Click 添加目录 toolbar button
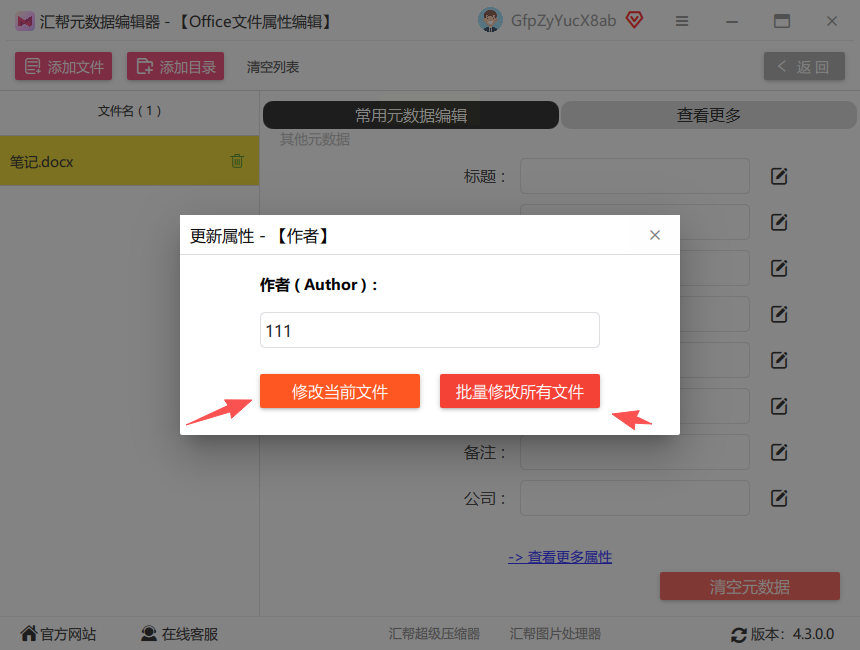This screenshot has width=860, height=650. (x=176, y=66)
